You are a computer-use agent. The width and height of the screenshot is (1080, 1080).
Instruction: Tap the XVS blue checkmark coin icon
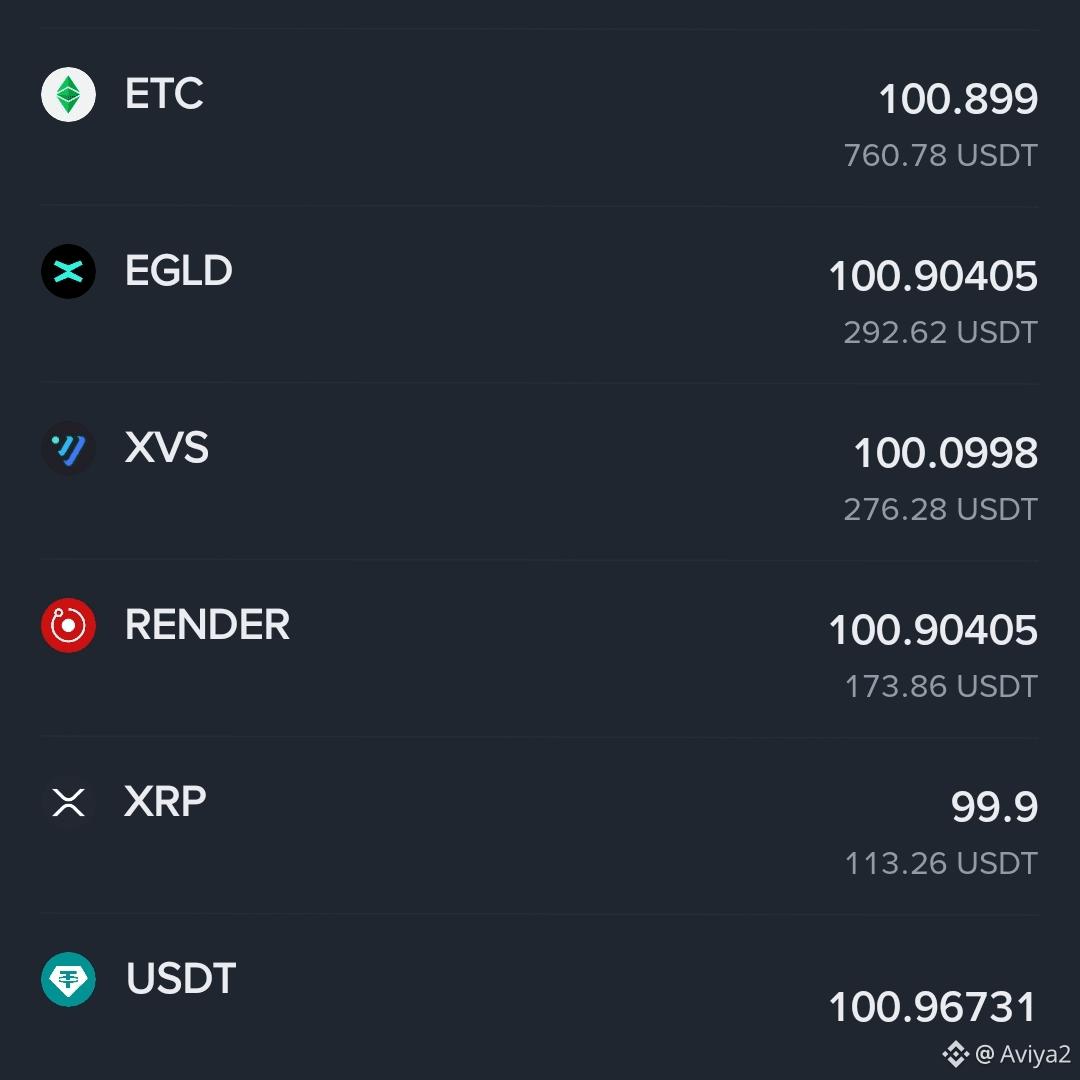(68, 448)
